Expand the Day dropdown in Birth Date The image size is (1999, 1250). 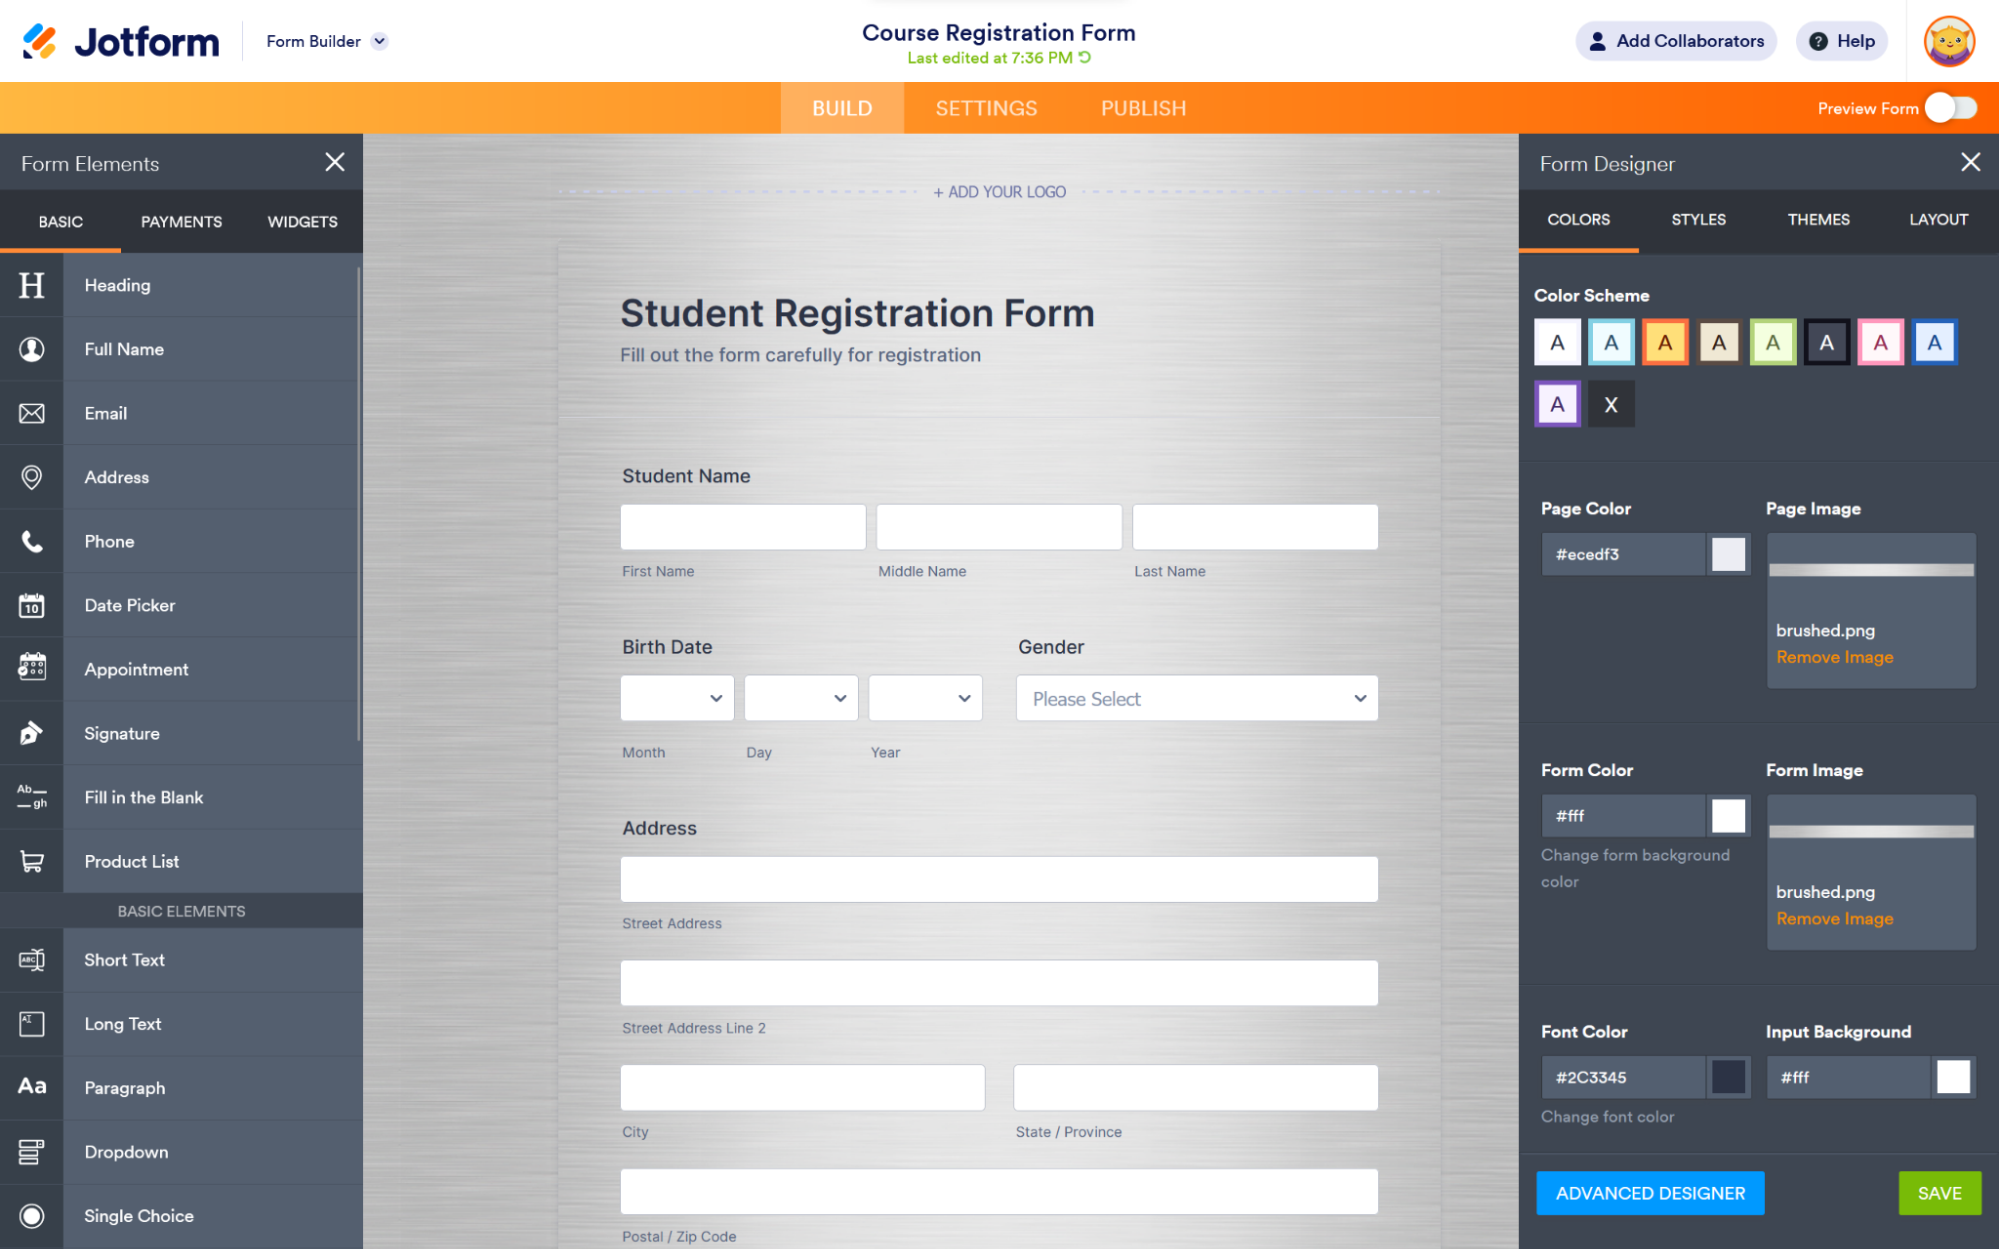click(799, 698)
